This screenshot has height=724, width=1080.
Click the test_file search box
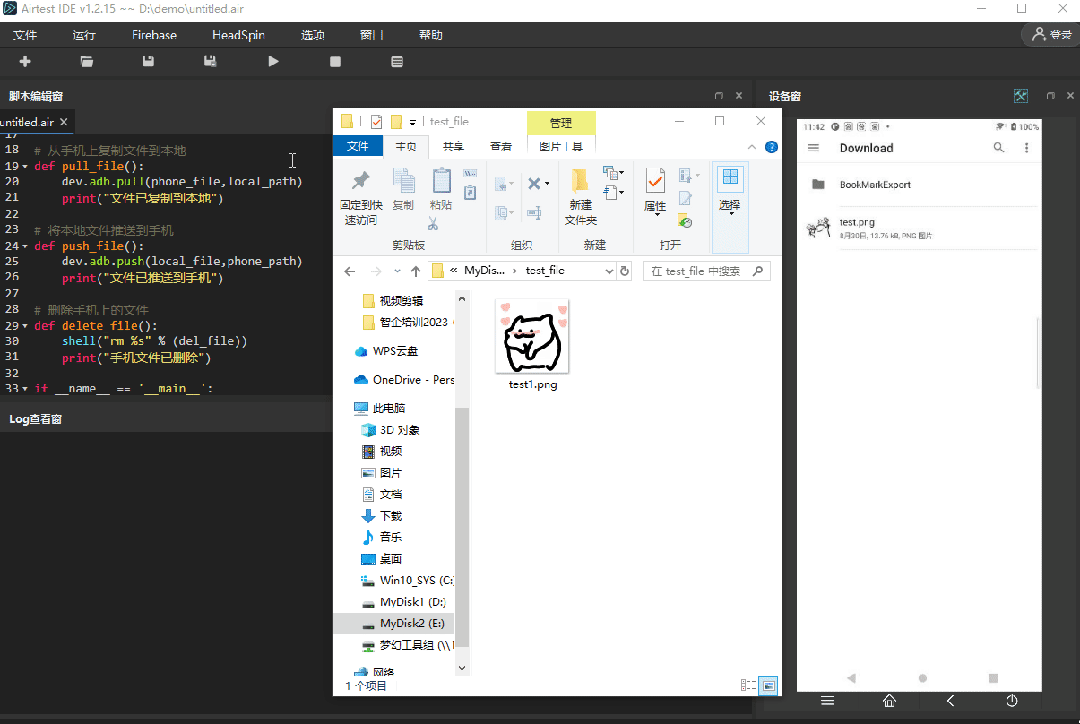(706, 271)
